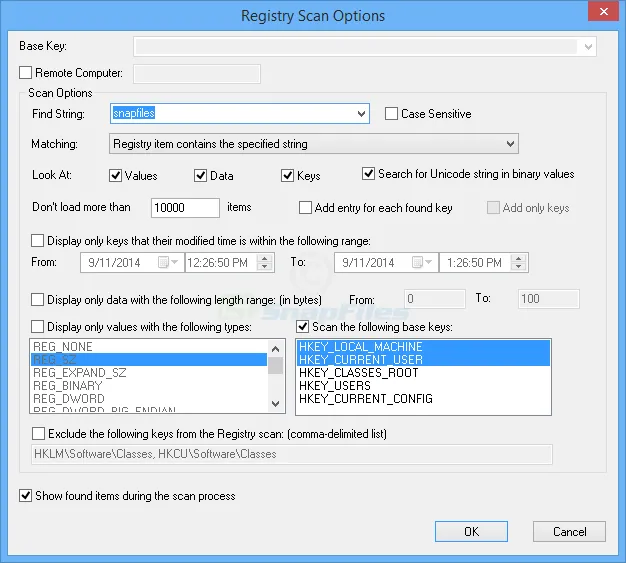
Task: Click the excluded keys list text field
Action: [292, 454]
